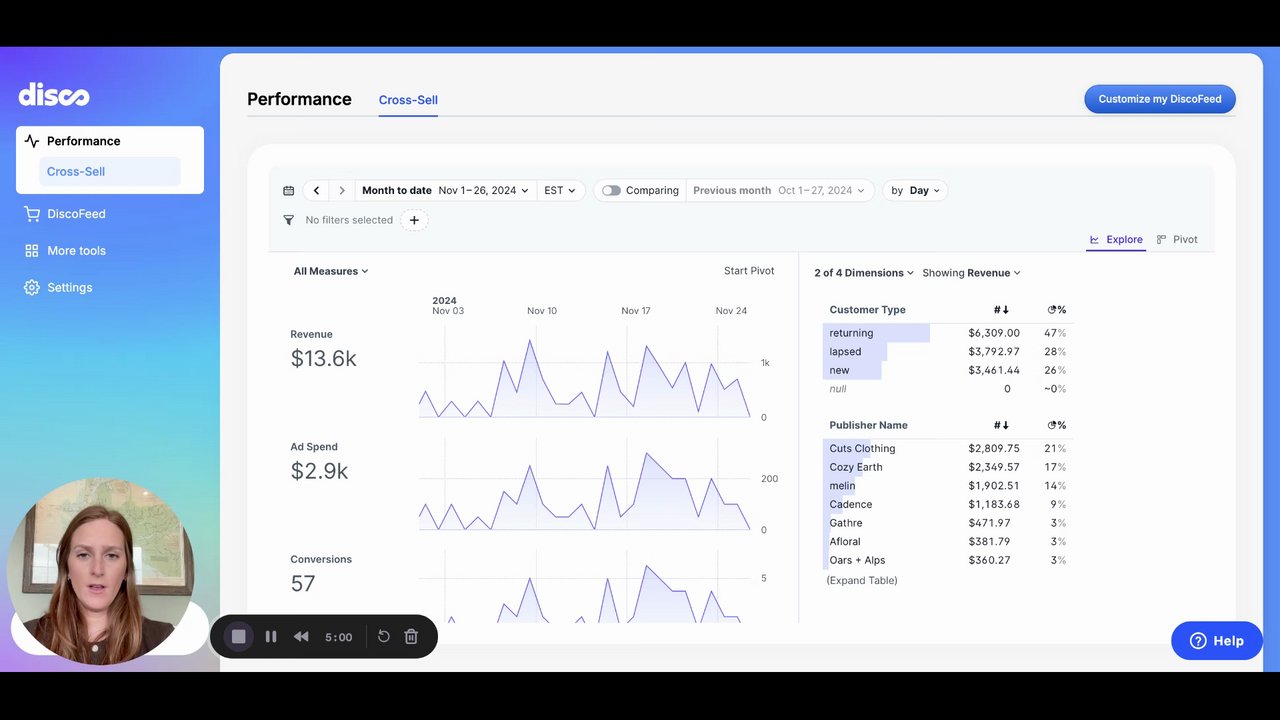Click the presenter webcam bubble
The height and width of the screenshot is (720, 1280).
tap(100, 572)
